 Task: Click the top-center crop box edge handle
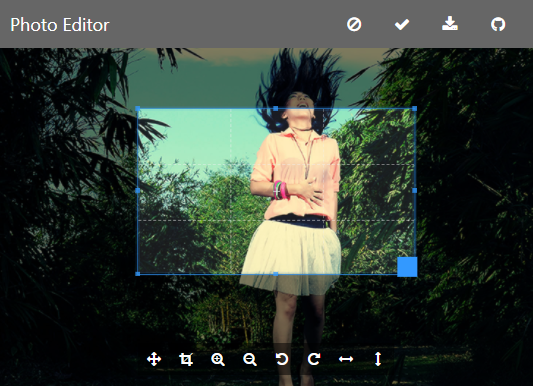click(276, 109)
